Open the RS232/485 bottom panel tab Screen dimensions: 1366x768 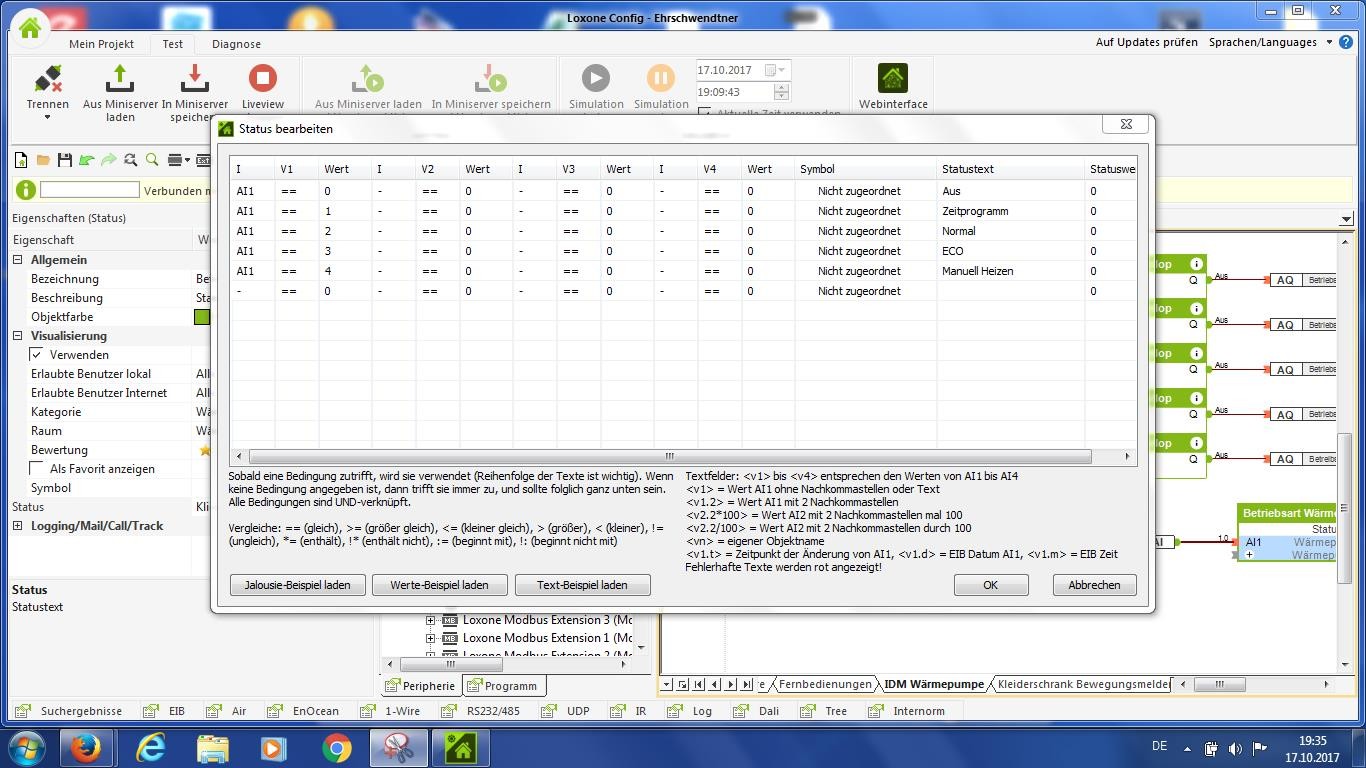(481, 711)
